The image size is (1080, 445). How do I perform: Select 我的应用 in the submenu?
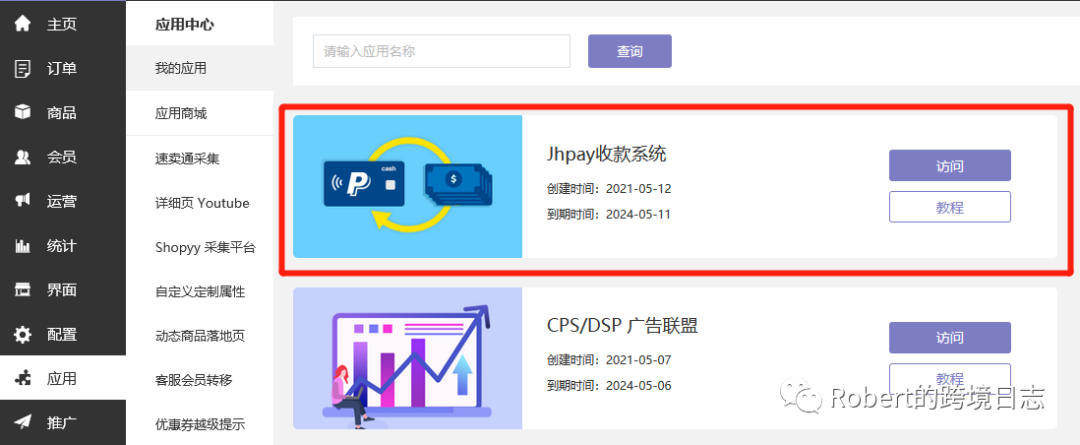(x=200, y=68)
